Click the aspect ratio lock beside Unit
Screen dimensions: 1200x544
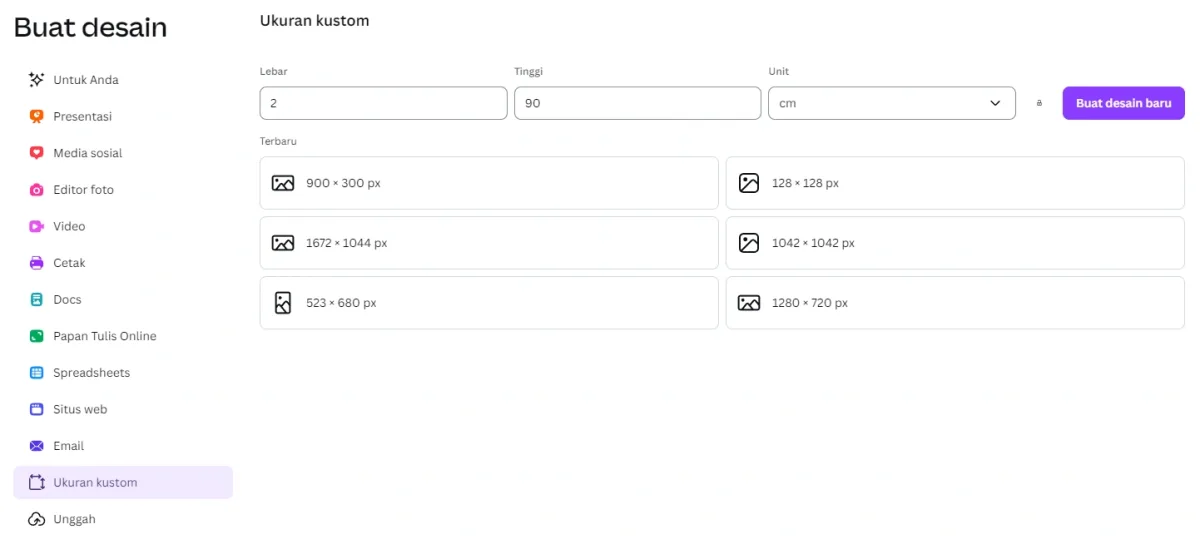[1039, 103]
